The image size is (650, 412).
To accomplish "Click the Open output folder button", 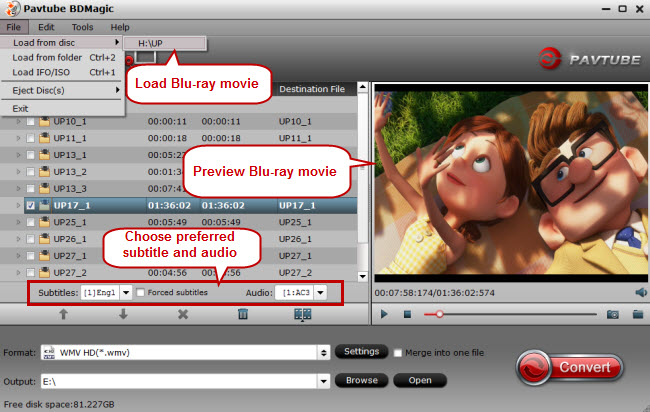I will click(420, 380).
